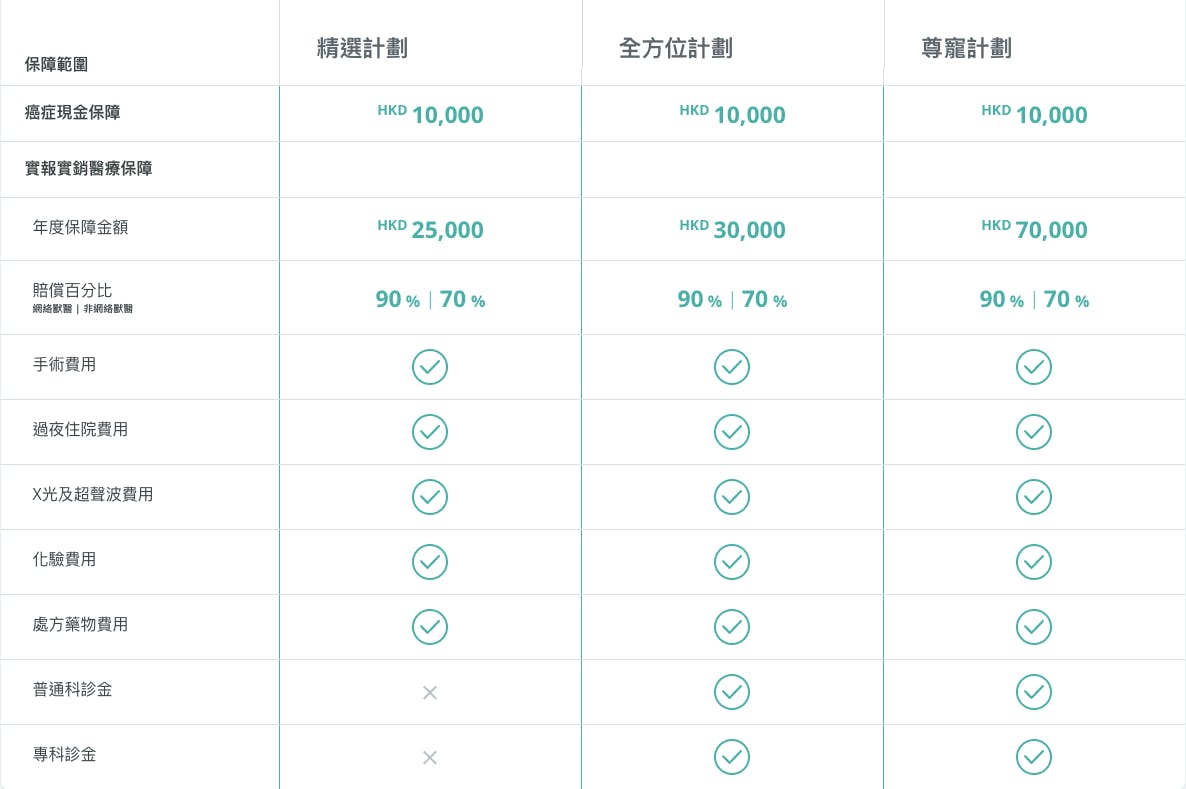
Task: Select the 尊寵計劃 column header
Action: click(966, 48)
